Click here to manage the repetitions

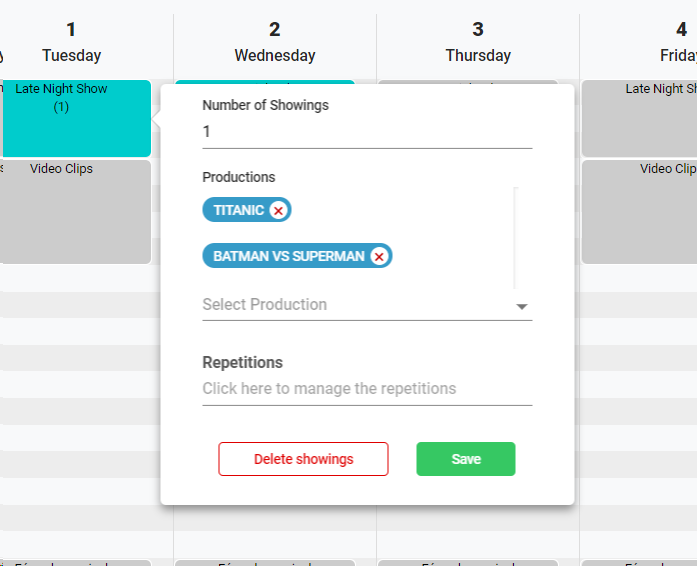(329, 388)
